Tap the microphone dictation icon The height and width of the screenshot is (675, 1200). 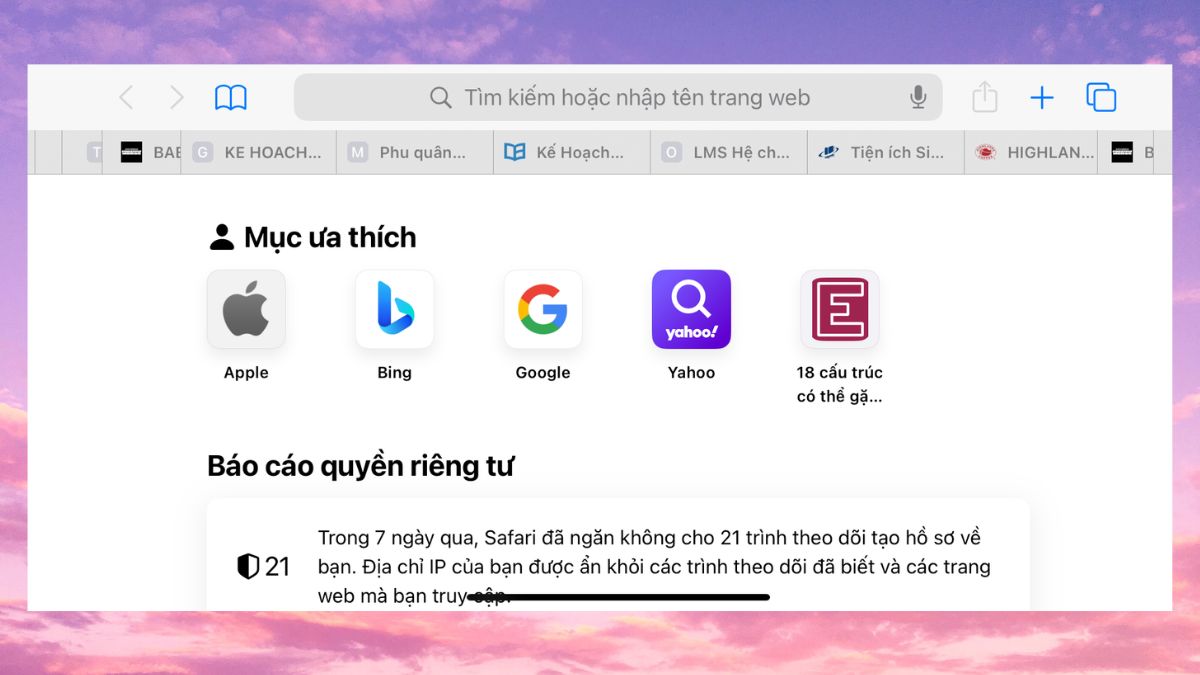[x=918, y=97]
